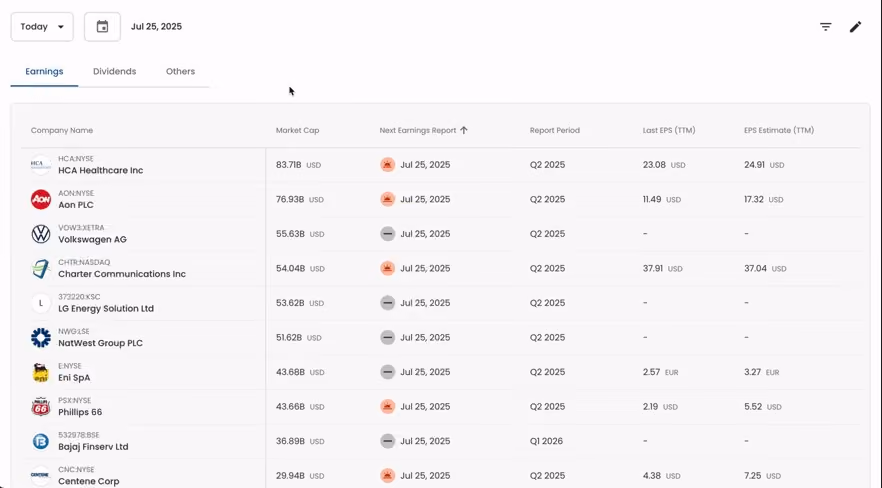
Task: Open the Today period dropdown
Action: (x=42, y=26)
